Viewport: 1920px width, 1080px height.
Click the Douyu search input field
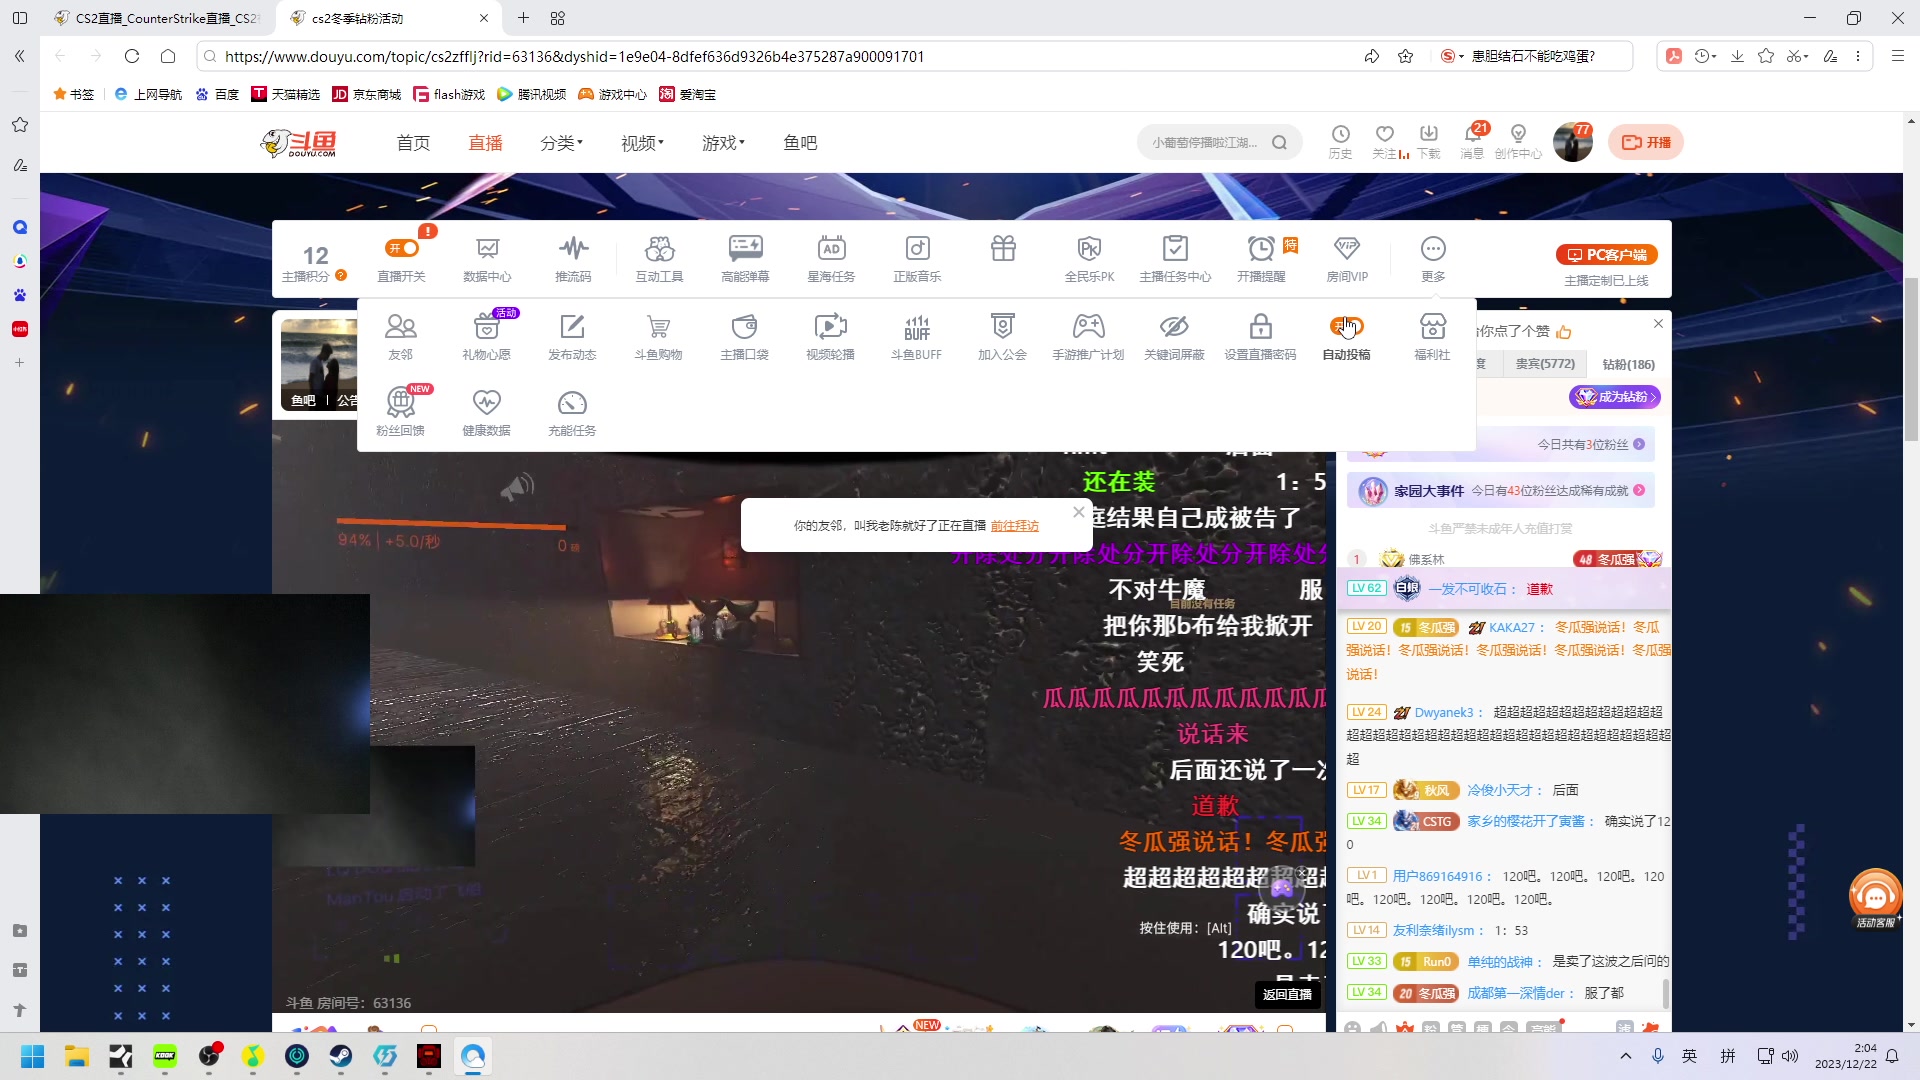[x=1205, y=143]
